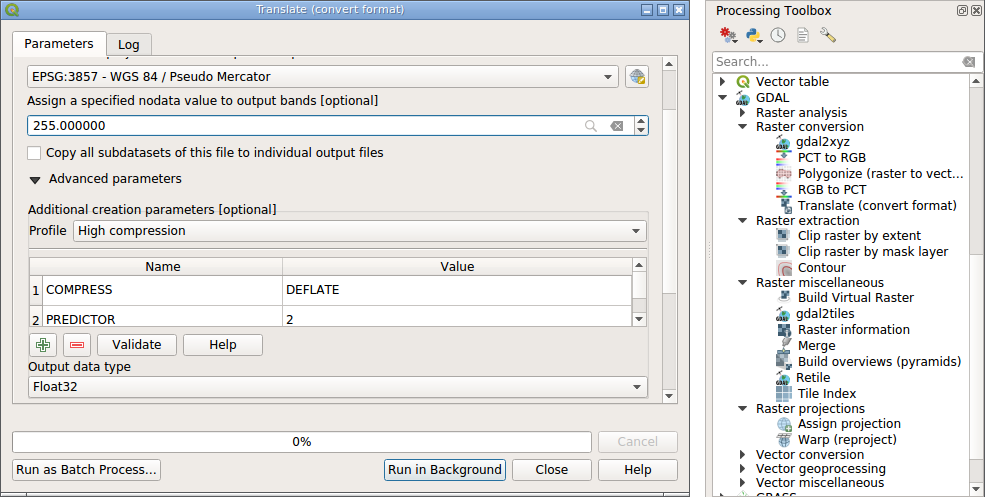Click Help under creation parameters

pos(223,344)
